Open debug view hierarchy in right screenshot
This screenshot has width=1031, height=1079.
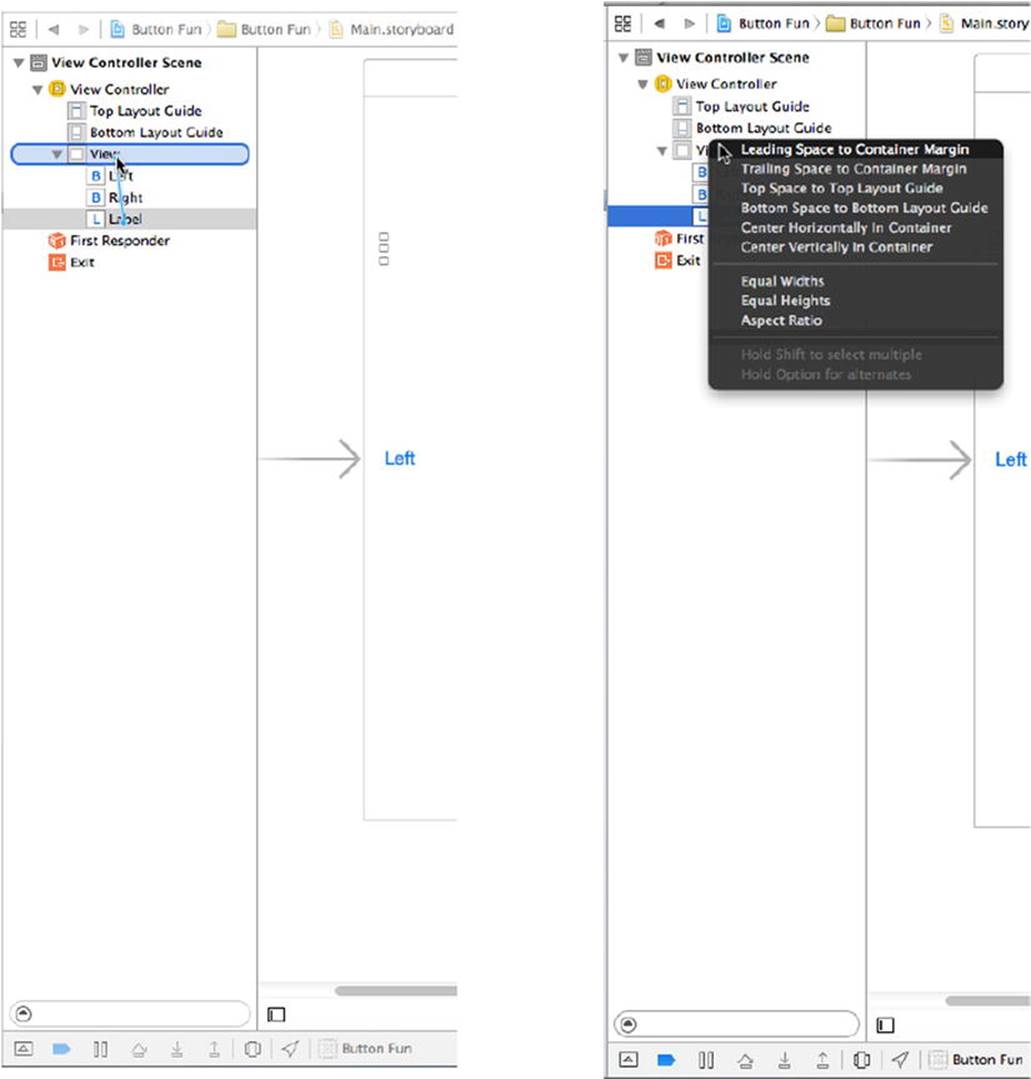pos(861,1060)
